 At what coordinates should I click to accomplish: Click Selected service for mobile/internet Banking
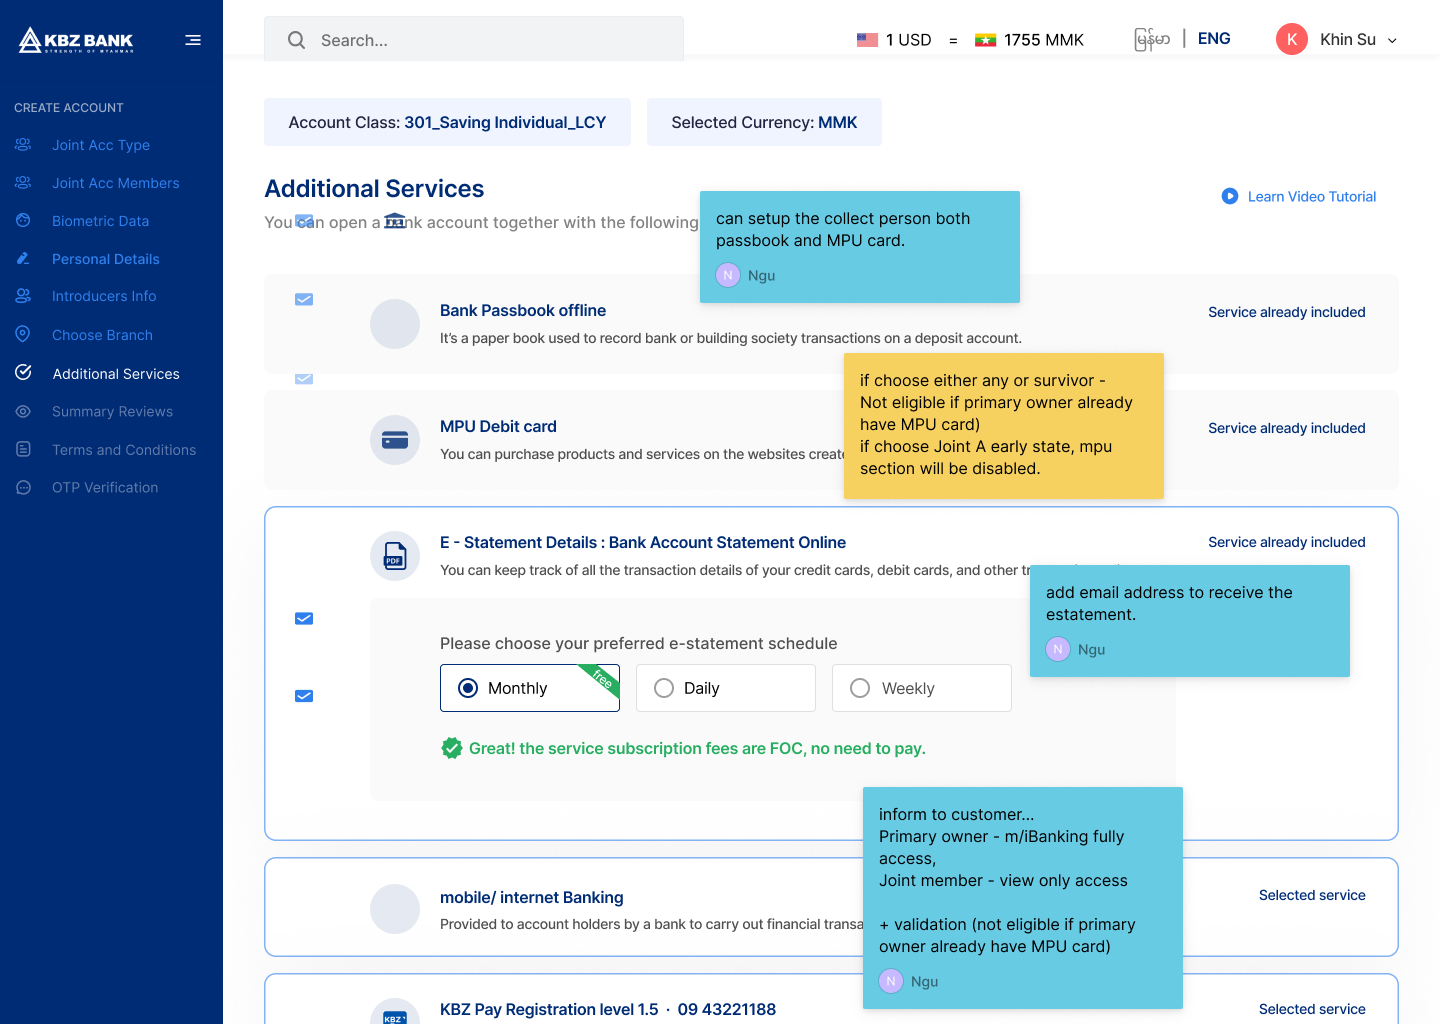tap(1312, 895)
